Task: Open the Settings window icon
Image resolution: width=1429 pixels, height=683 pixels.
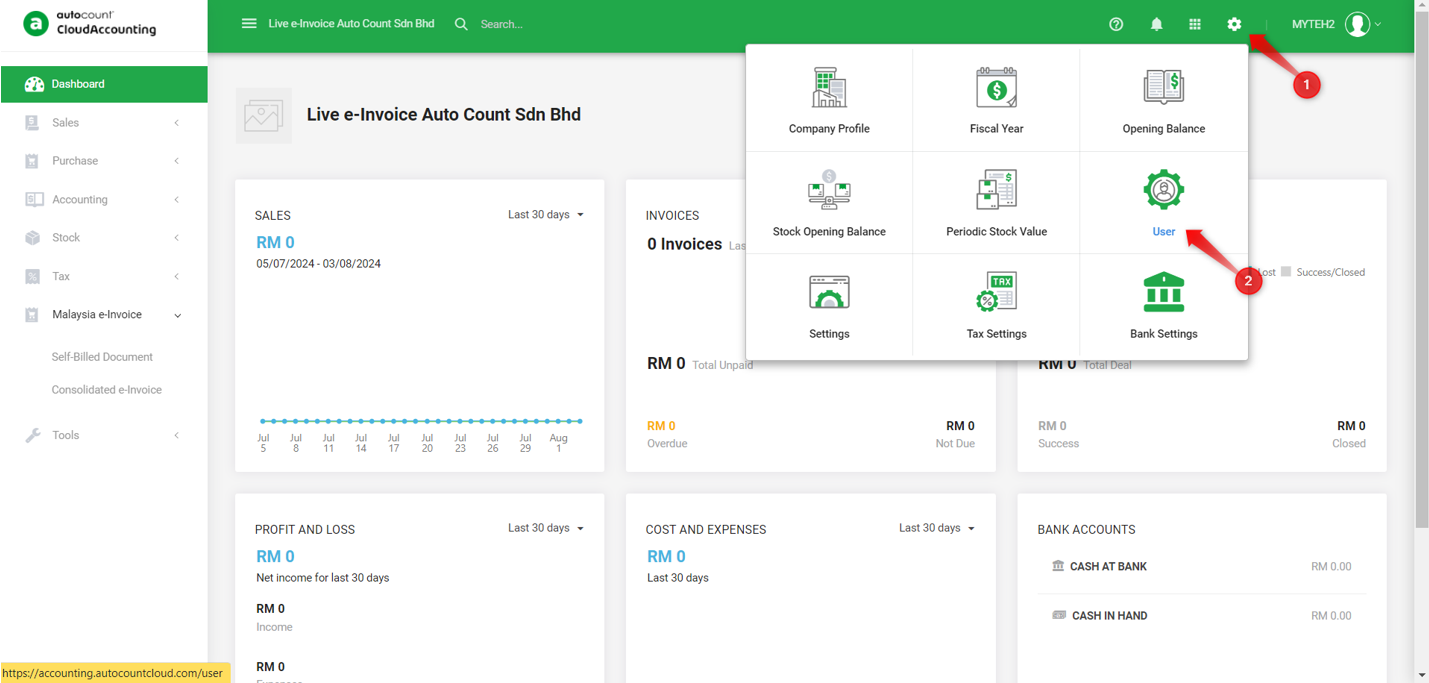Action: pyautogui.click(x=829, y=292)
